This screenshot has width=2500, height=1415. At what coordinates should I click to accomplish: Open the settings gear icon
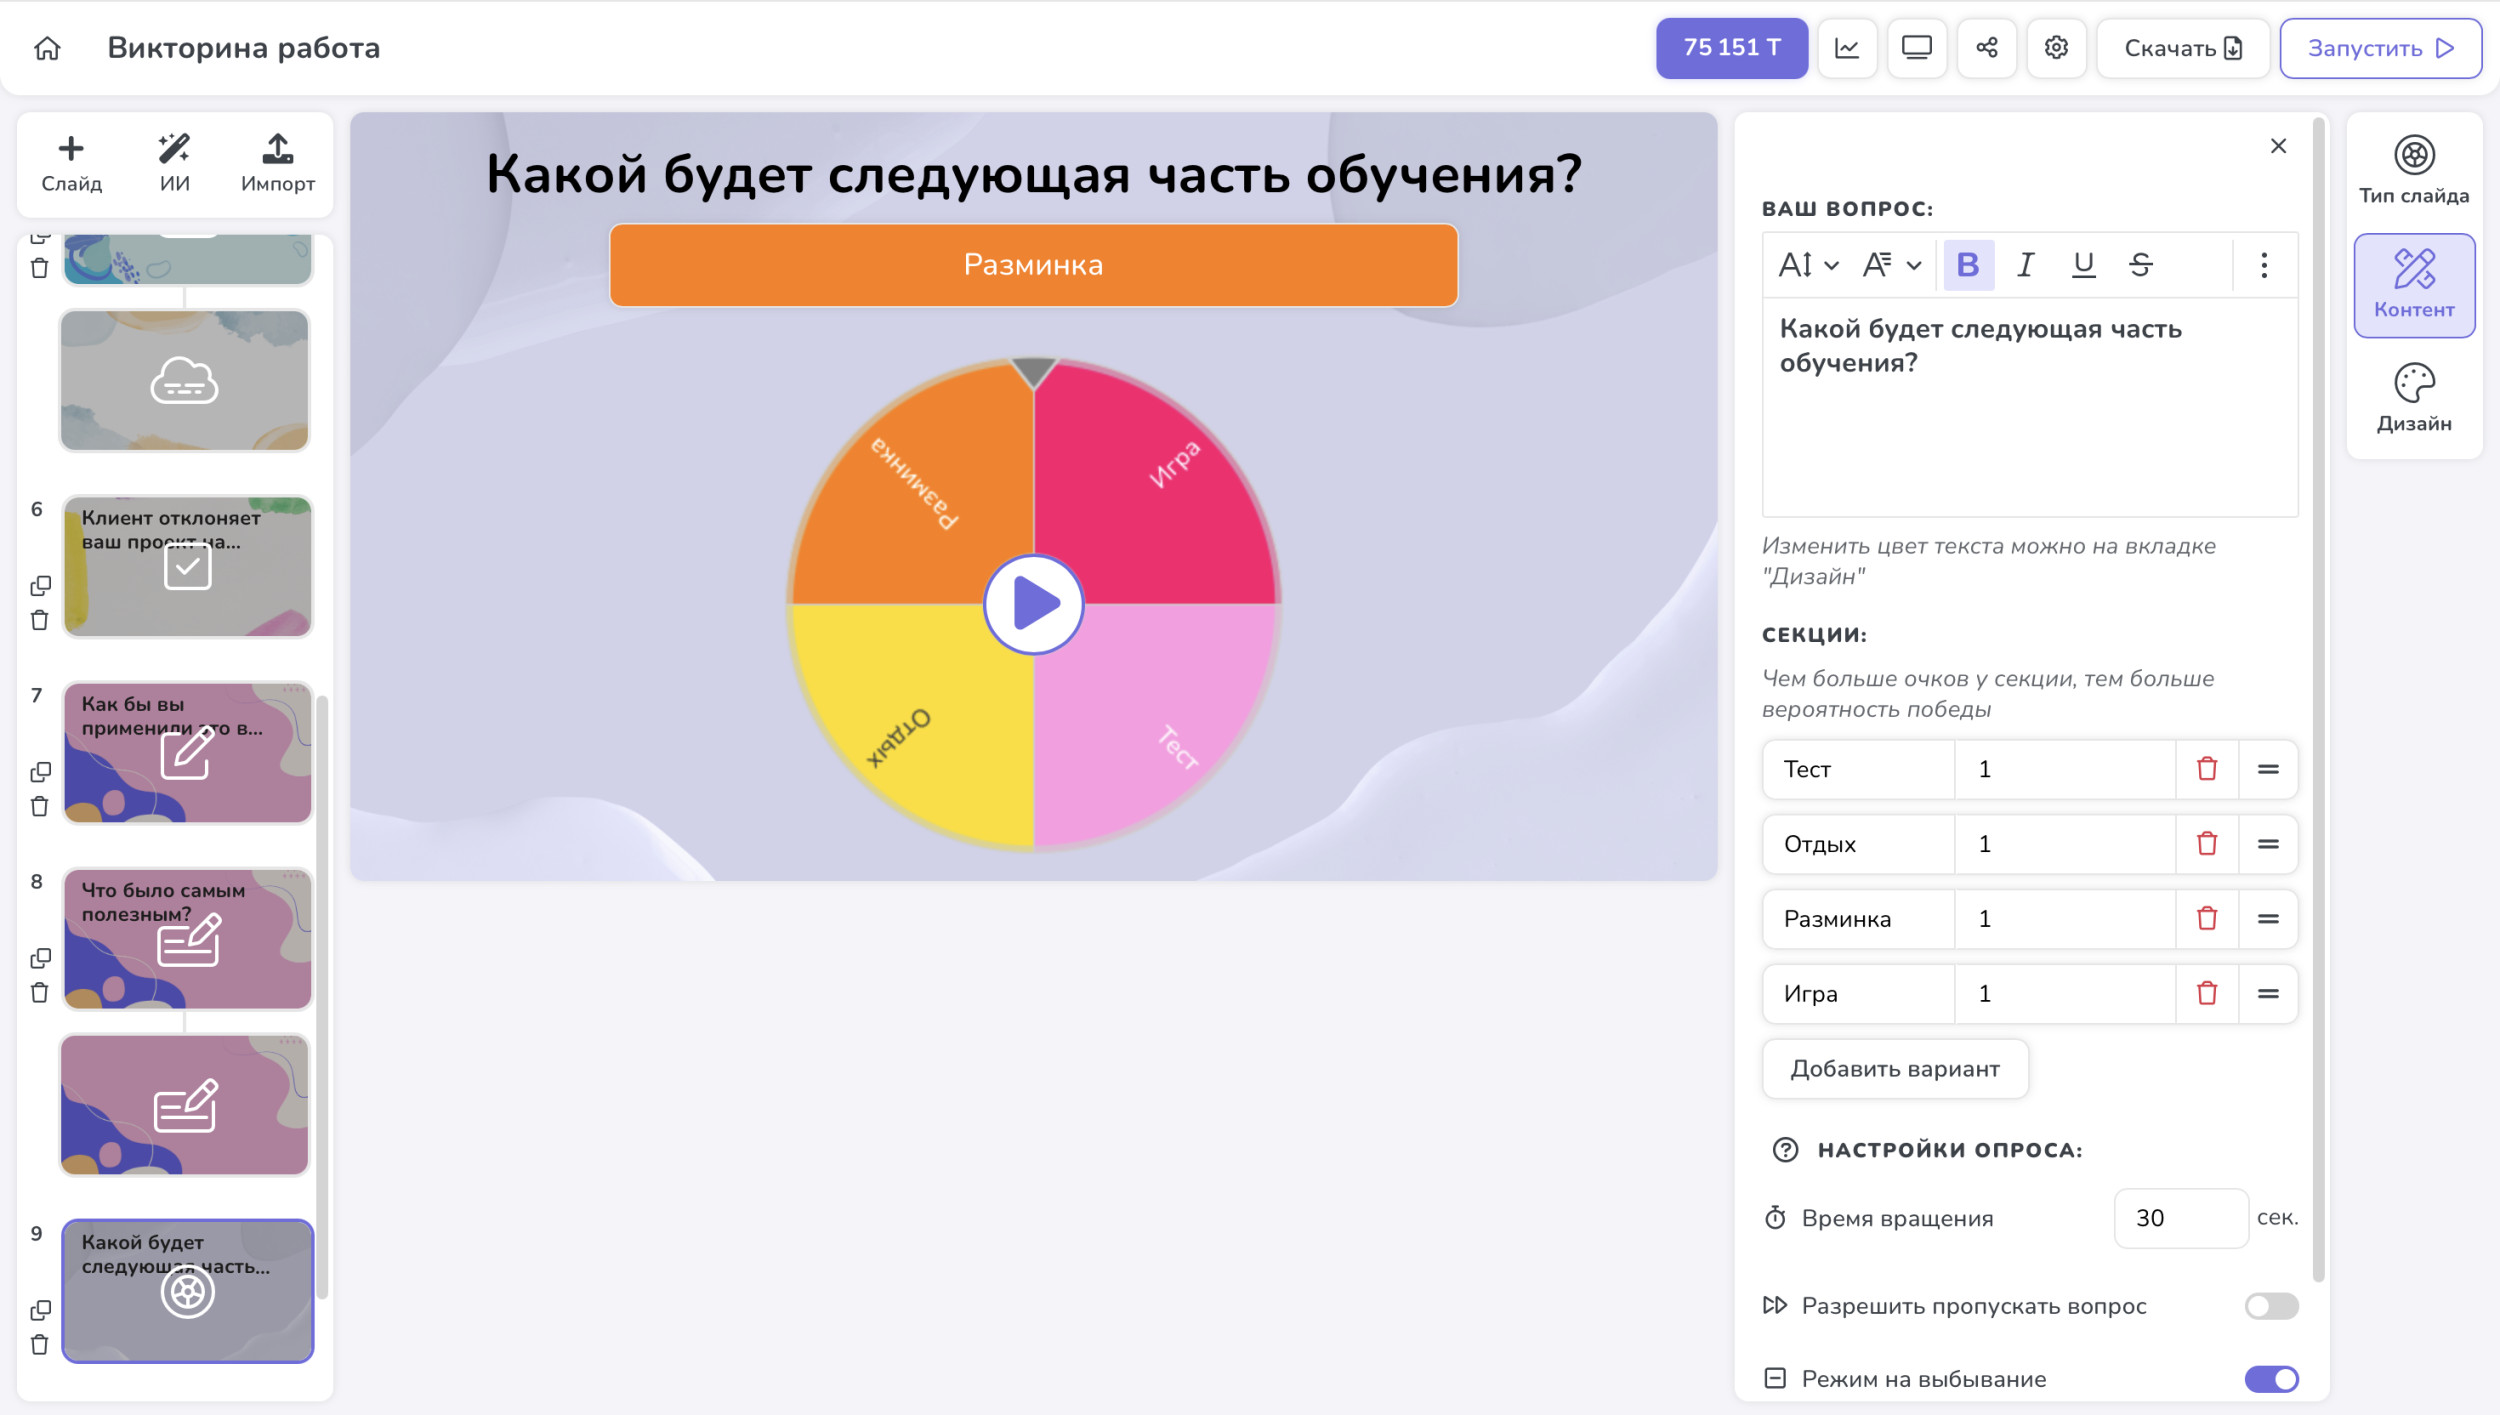point(2055,48)
